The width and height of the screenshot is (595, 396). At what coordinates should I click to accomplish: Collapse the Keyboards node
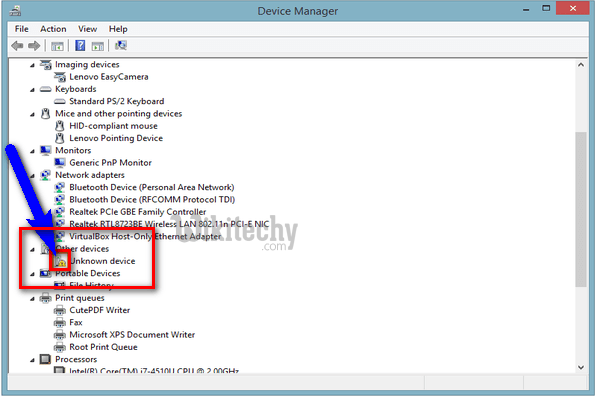[x=32, y=90]
